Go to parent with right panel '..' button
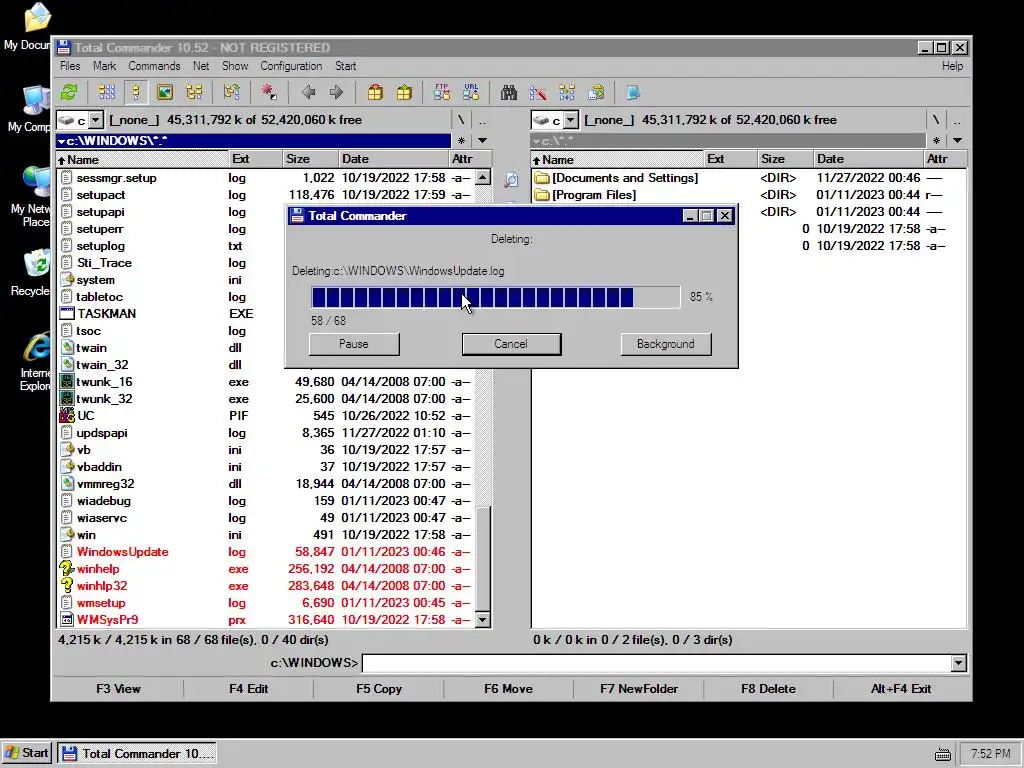This screenshot has width=1024, height=768. click(957, 120)
